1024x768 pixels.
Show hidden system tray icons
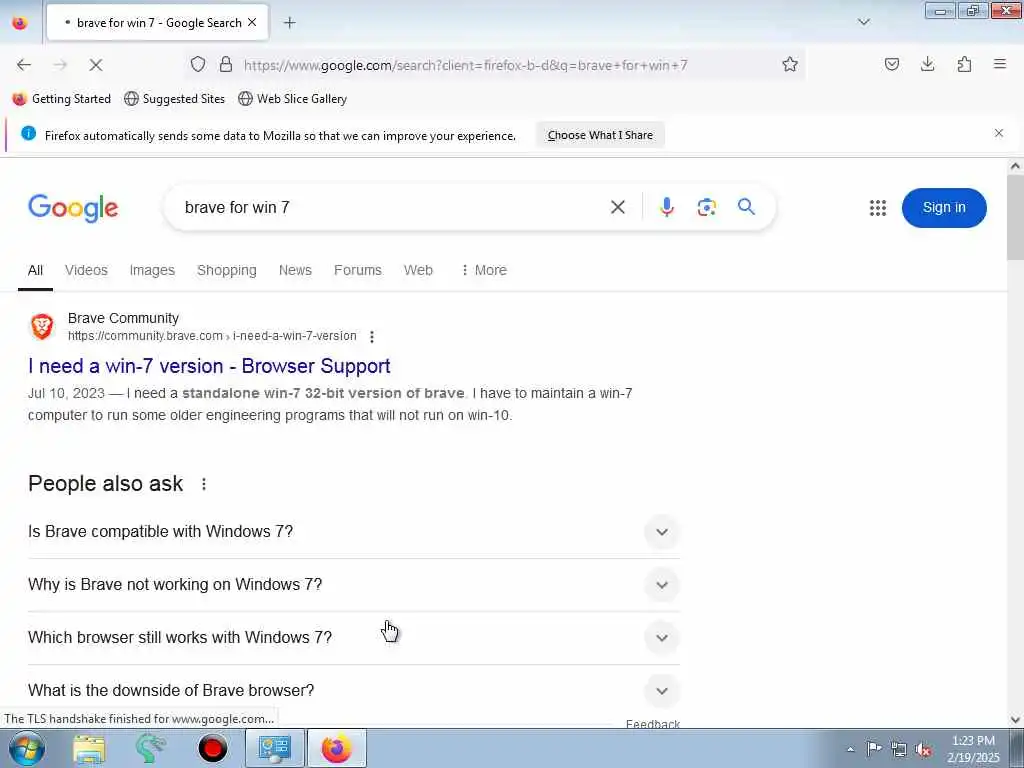tap(850, 749)
